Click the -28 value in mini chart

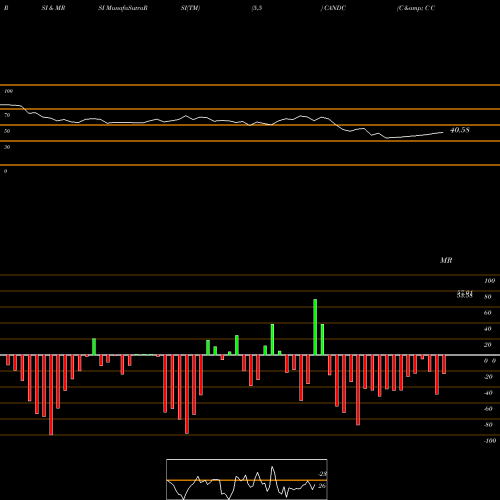[x=323, y=474]
